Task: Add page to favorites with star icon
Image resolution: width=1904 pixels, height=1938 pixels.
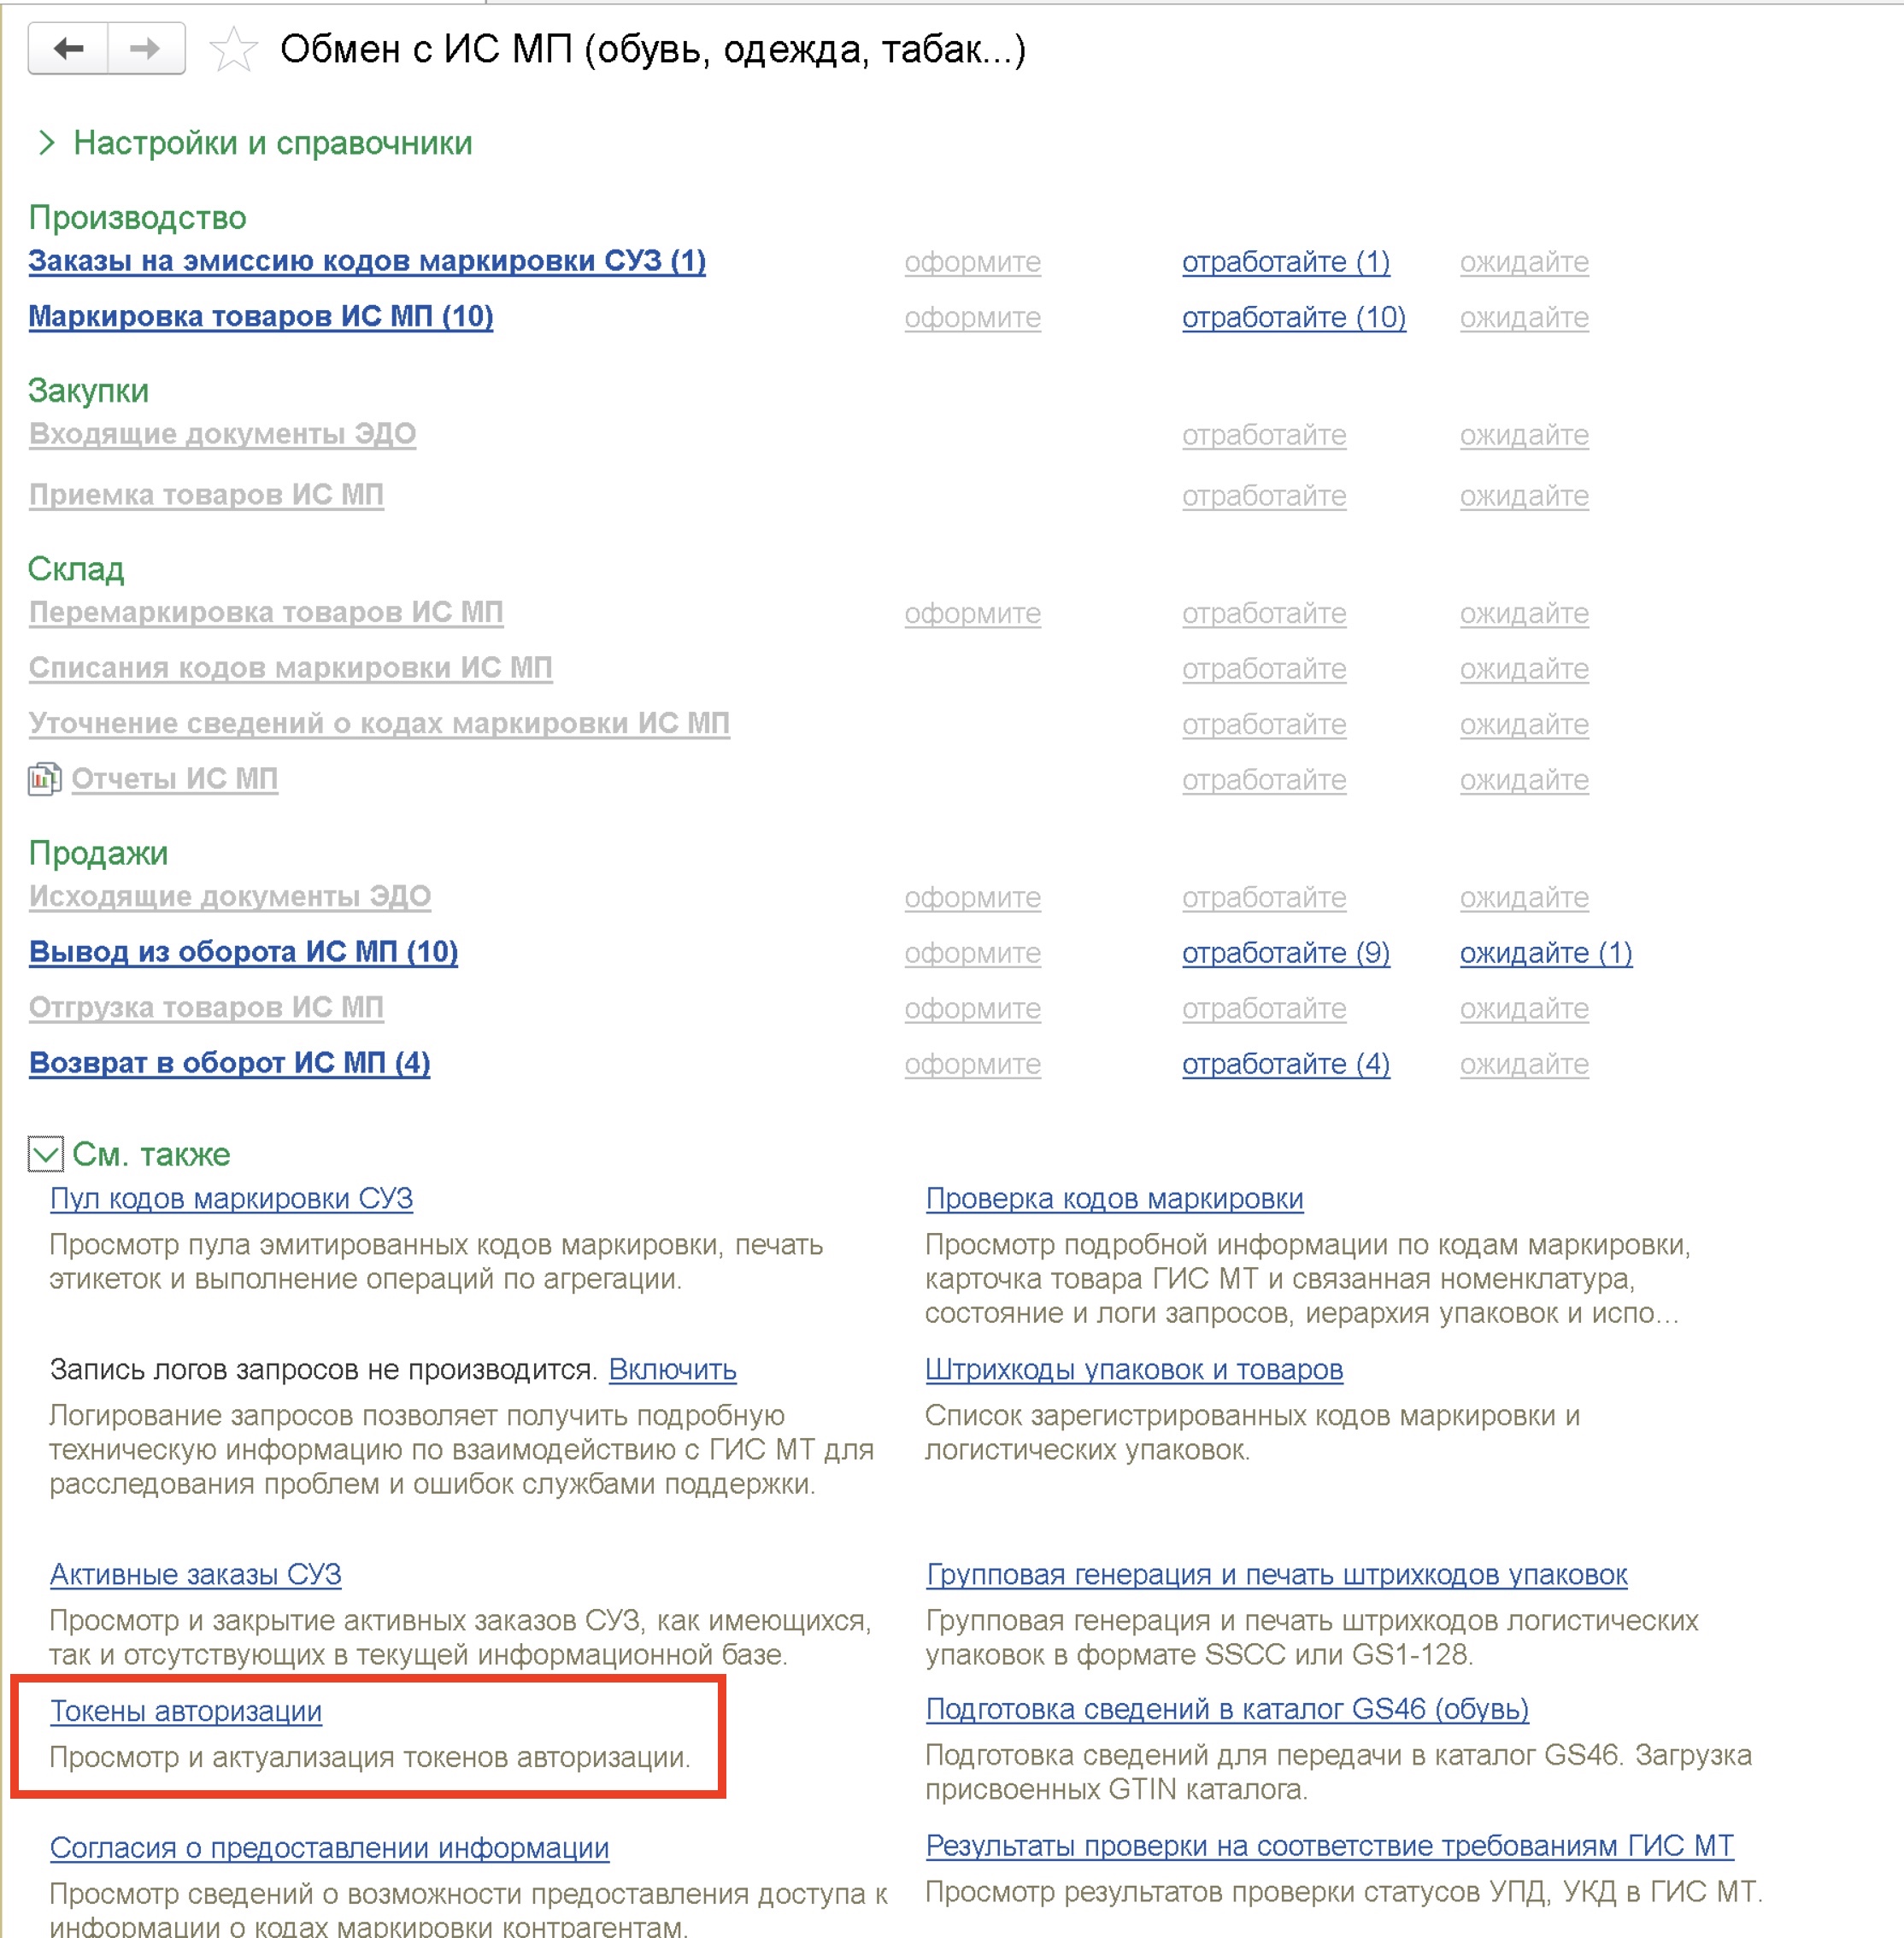Action: 233,49
